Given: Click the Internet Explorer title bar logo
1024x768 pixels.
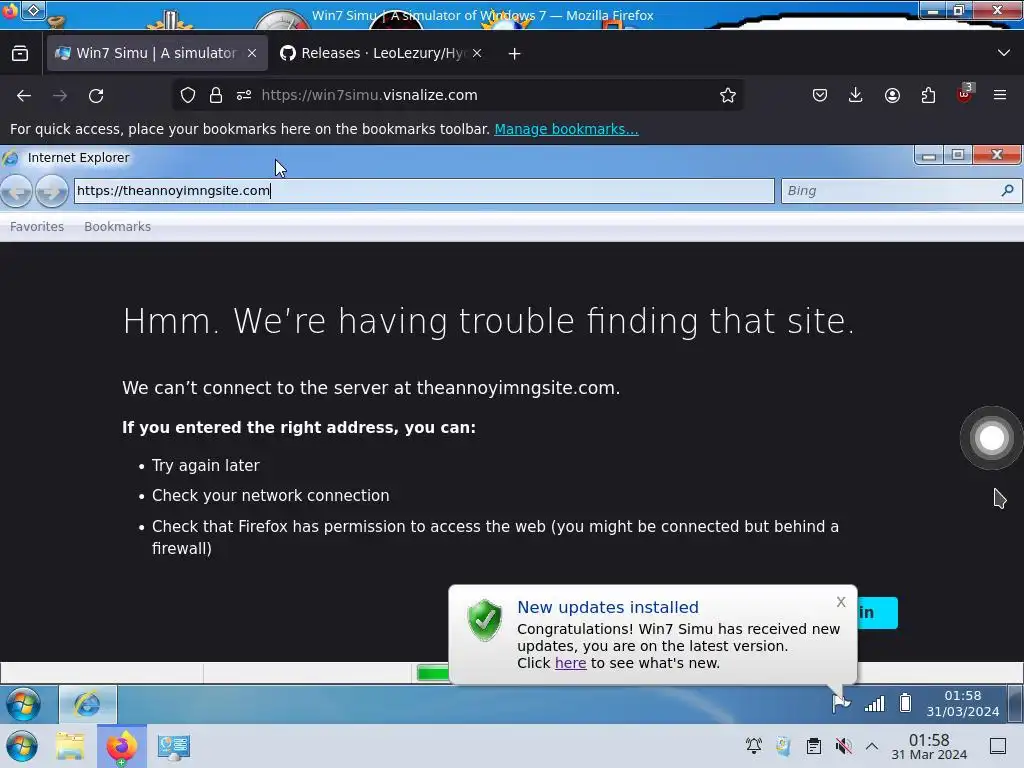Looking at the screenshot, I should point(10,158).
